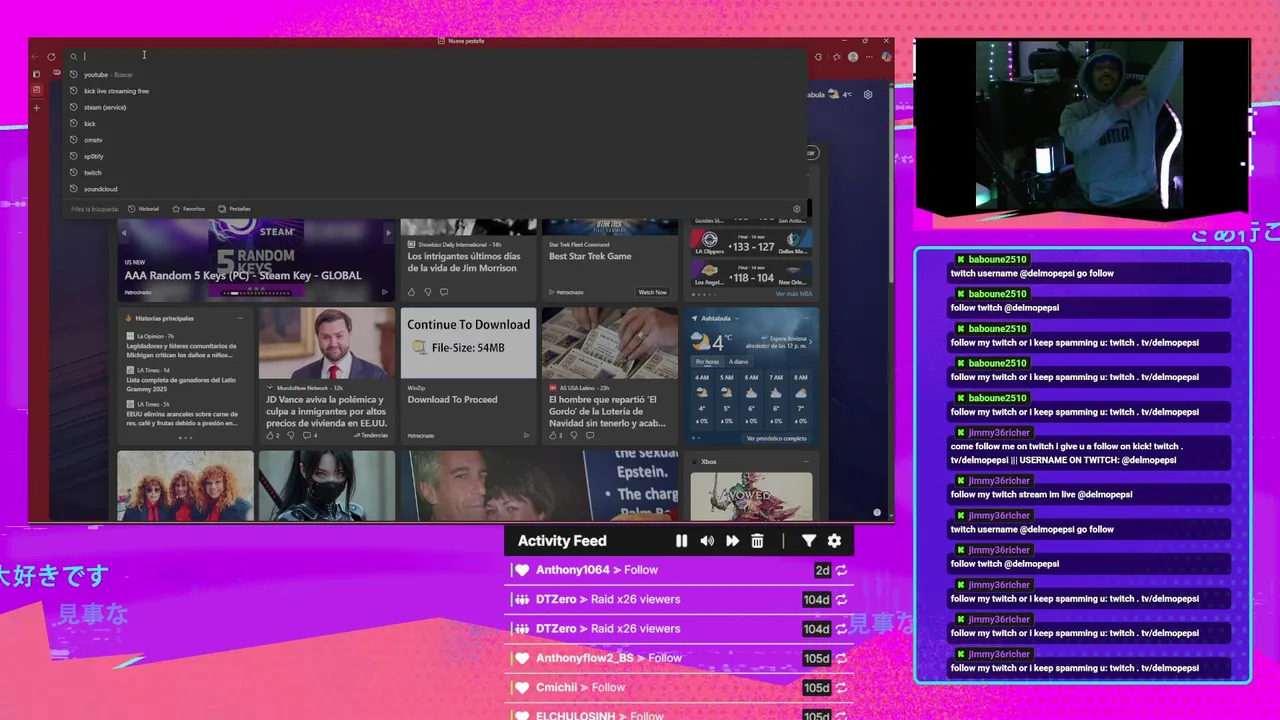Image resolution: width=1280 pixels, height=720 pixels.
Task: Open JD Vance article thumbnail
Action: pyautogui.click(x=327, y=343)
